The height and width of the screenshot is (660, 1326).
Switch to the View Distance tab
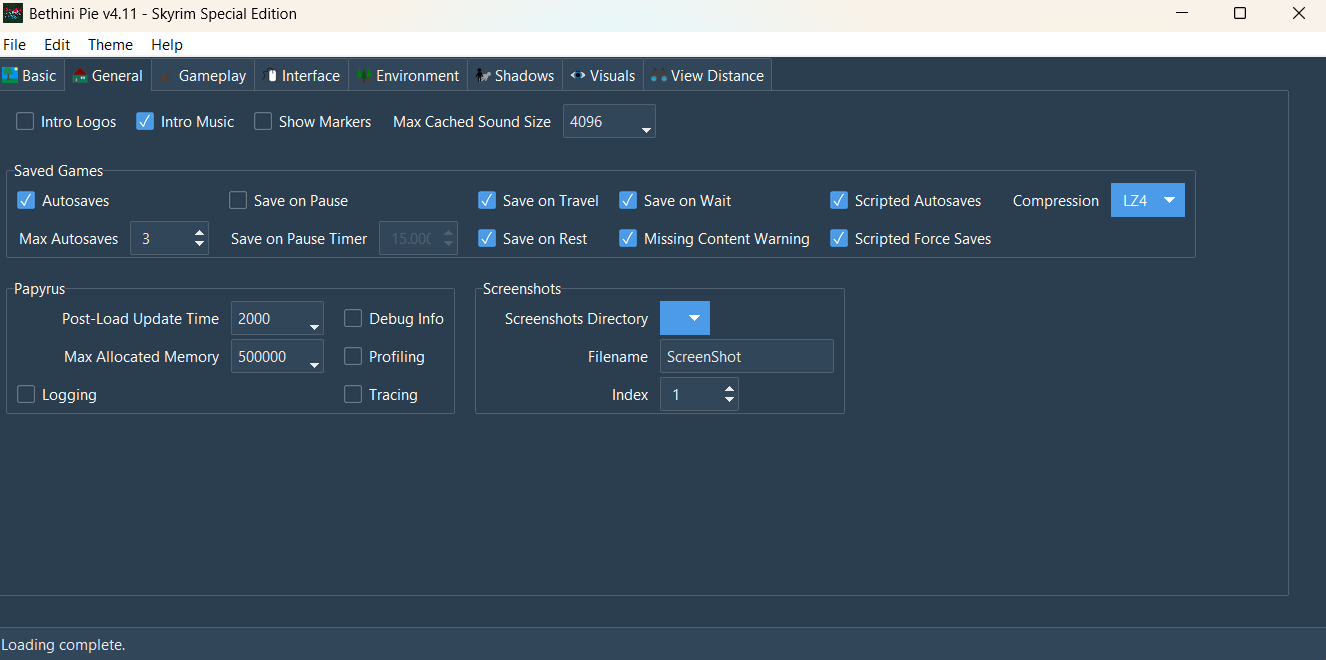pos(707,75)
